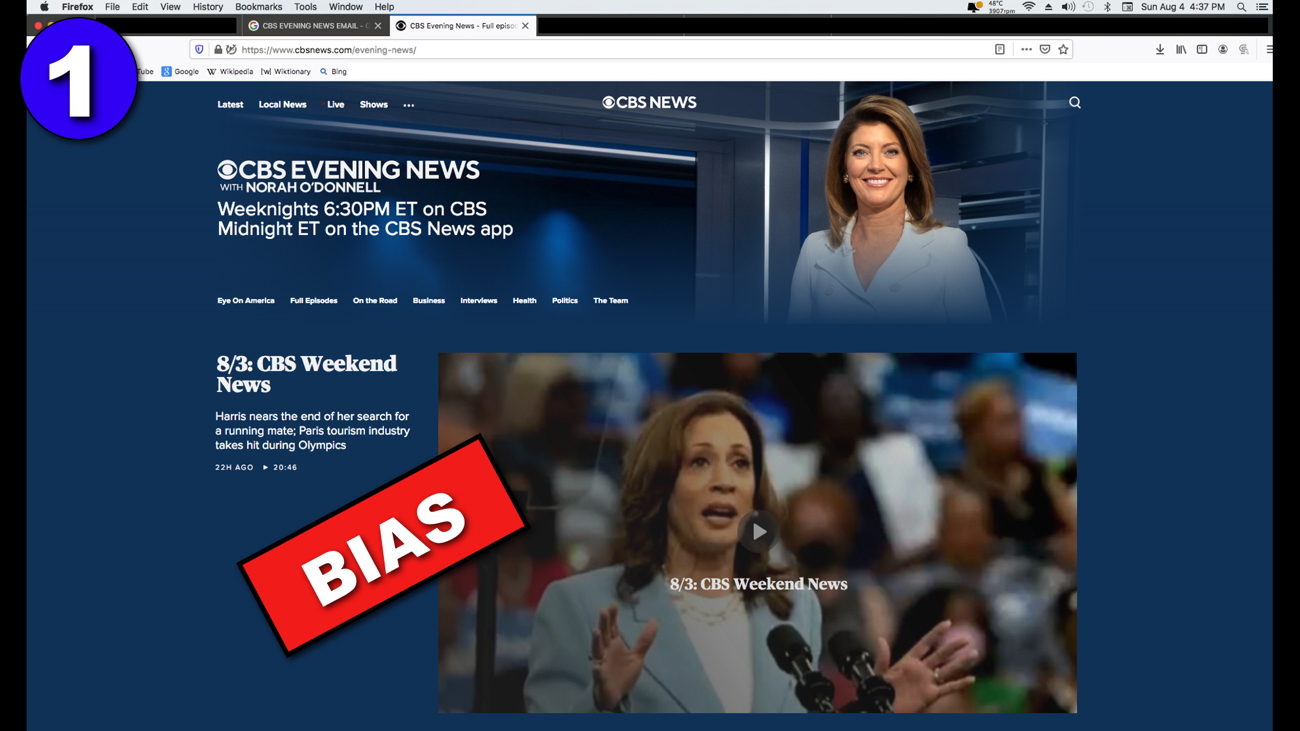The width and height of the screenshot is (1300, 731).
Task: Click the tracking protection shield icon
Action: click(199, 49)
